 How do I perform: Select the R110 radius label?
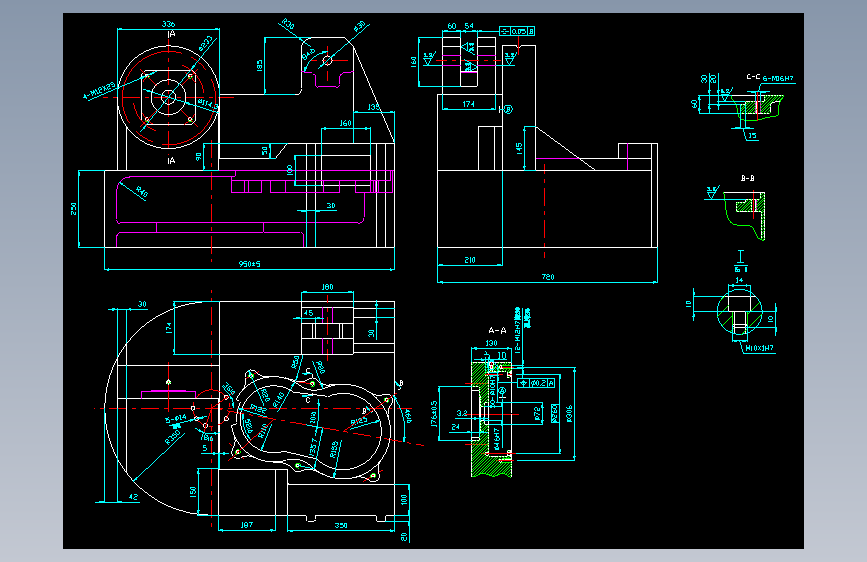point(264,430)
